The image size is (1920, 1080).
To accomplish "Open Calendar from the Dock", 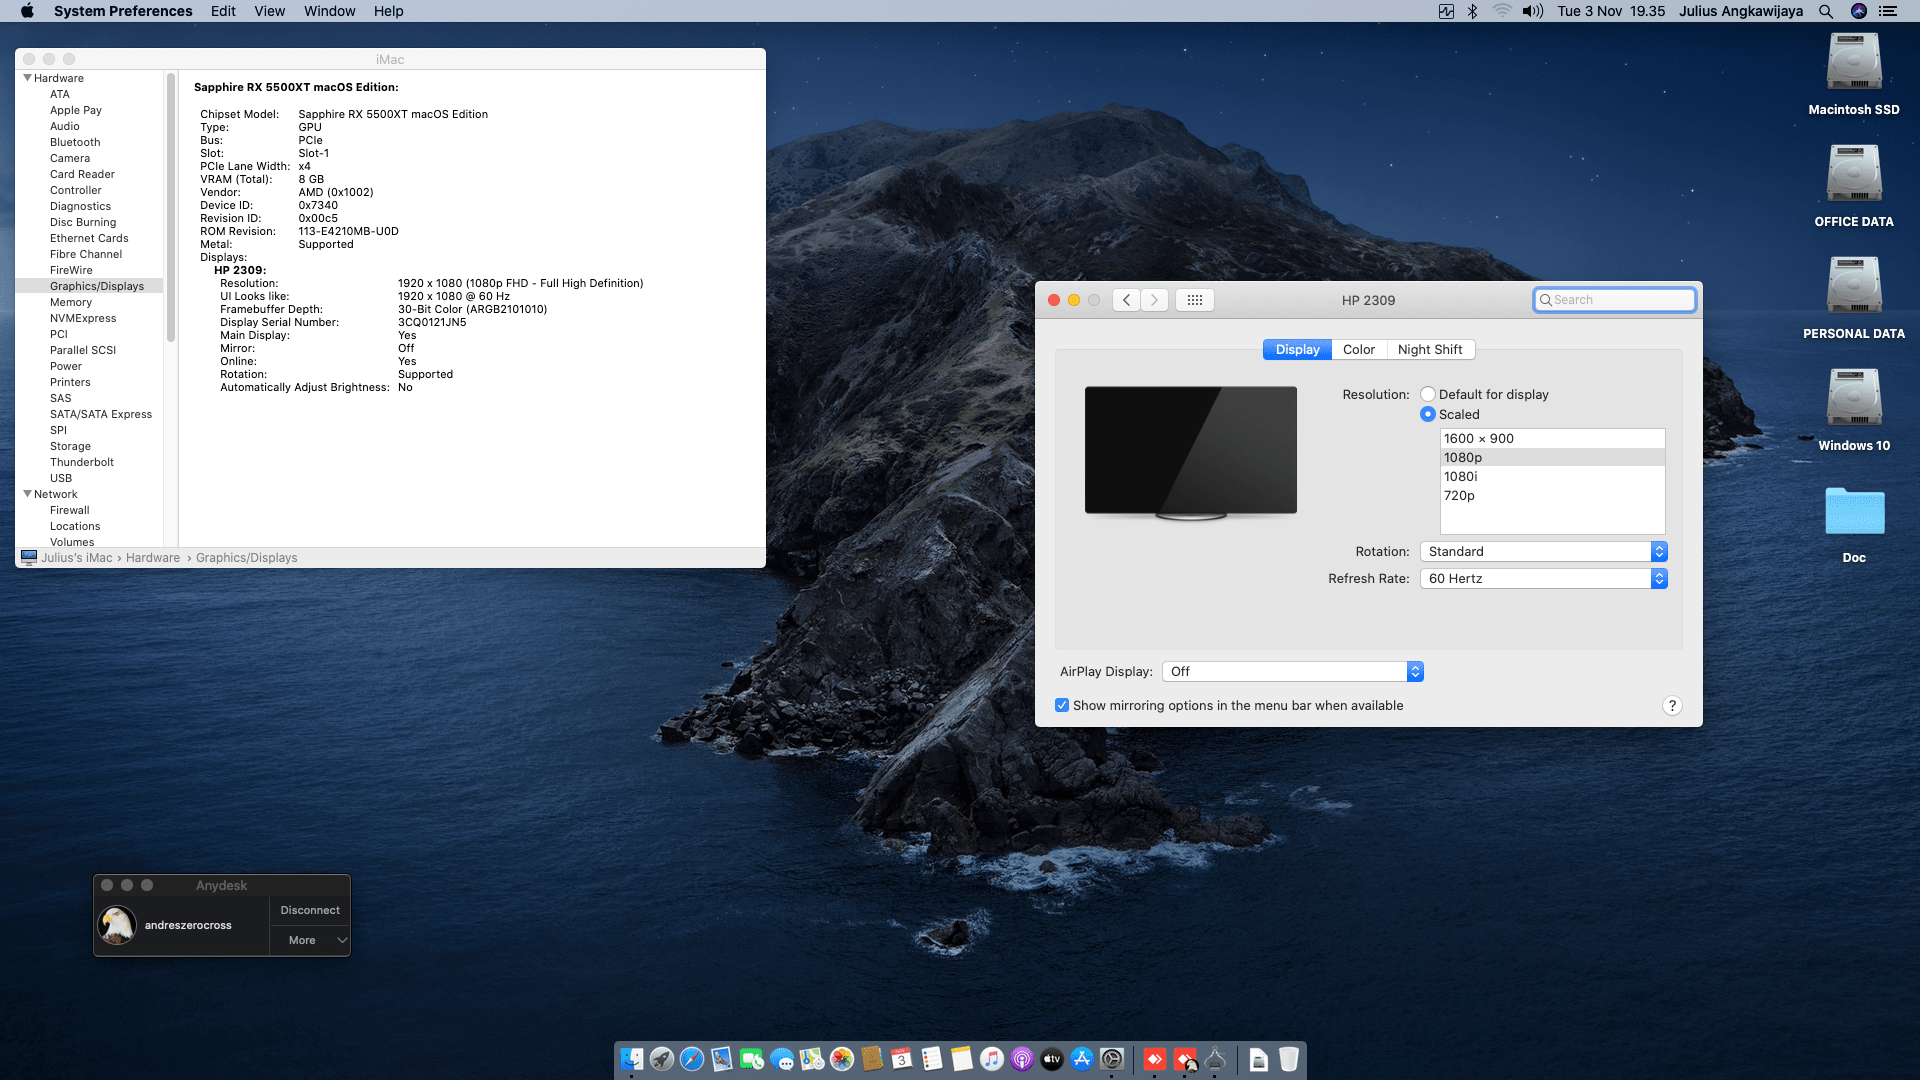I will [x=902, y=1059].
